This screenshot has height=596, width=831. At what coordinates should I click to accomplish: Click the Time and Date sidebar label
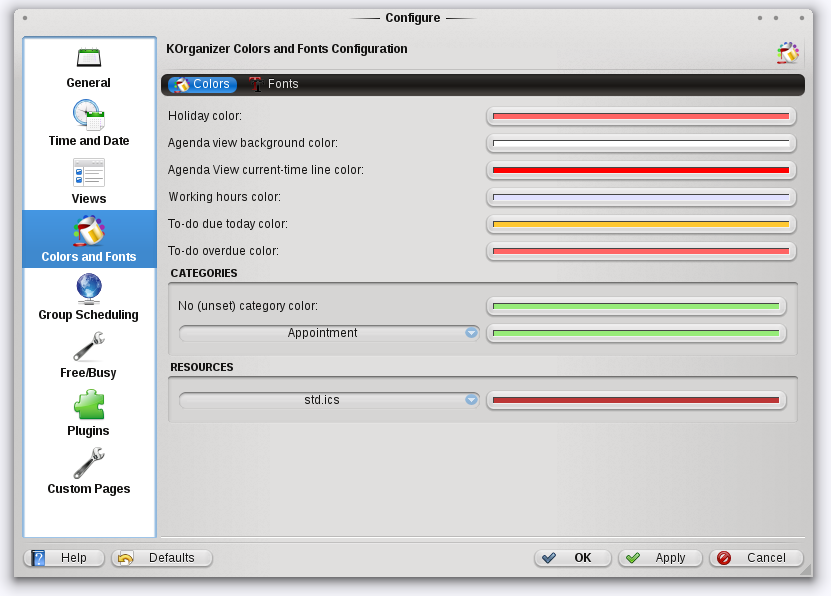click(x=89, y=141)
